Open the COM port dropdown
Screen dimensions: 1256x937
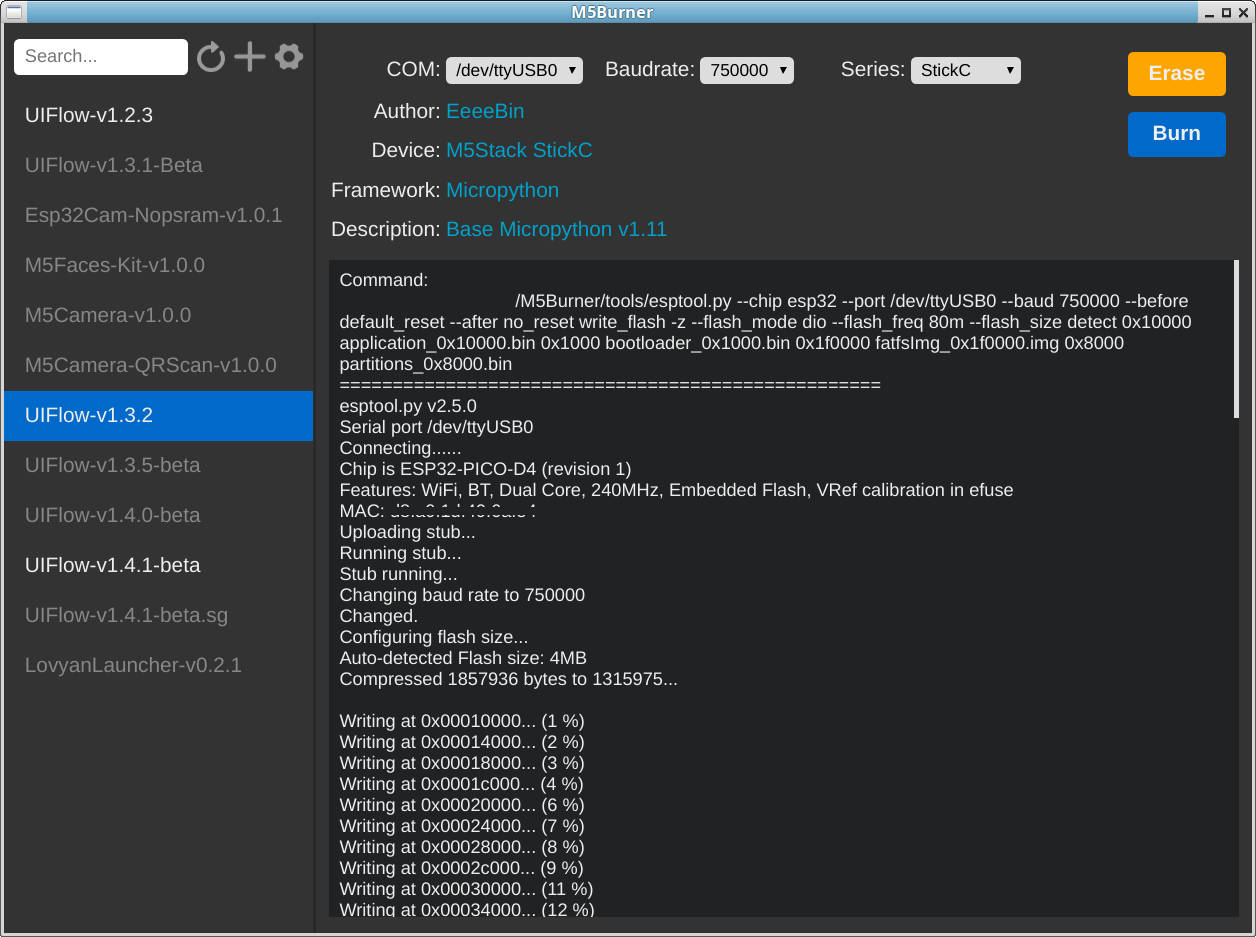coord(514,70)
